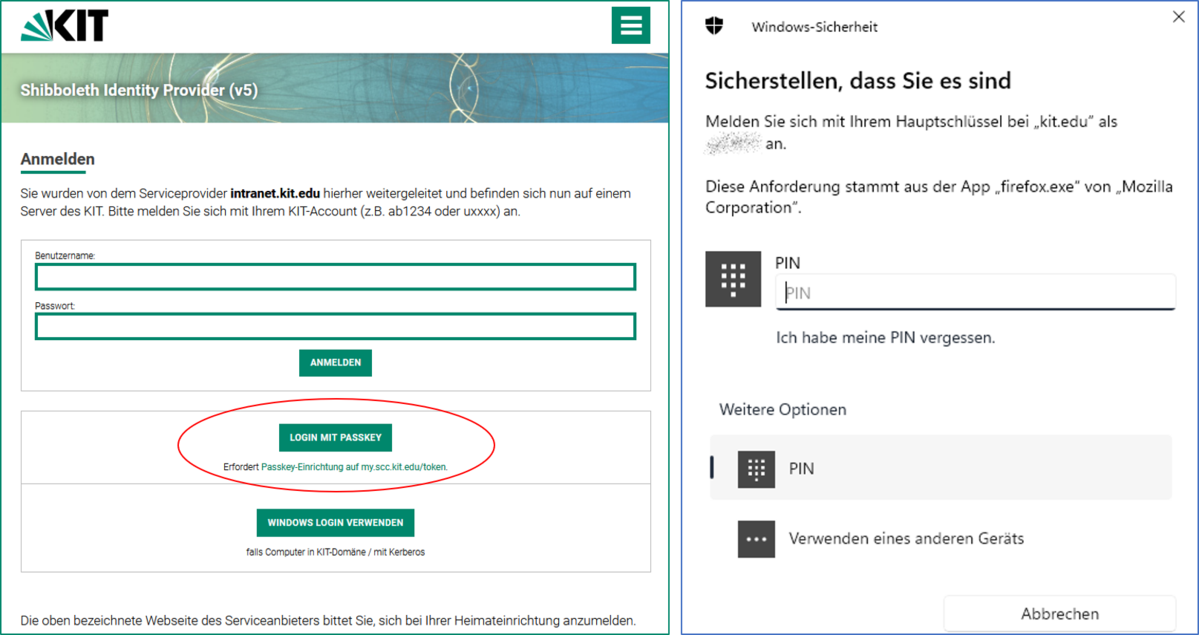Viewport: 1199px width, 635px height.
Task: Focus the Benutzername input field
Action: pos(335,277)
